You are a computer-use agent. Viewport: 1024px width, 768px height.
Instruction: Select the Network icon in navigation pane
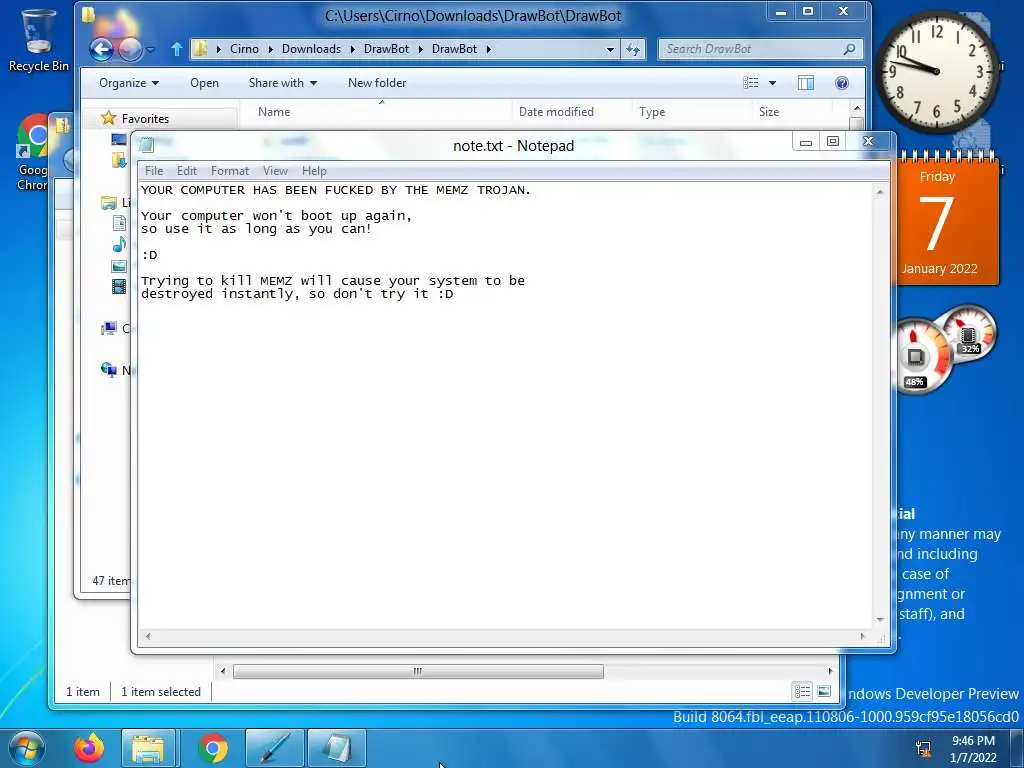(108, 370)
